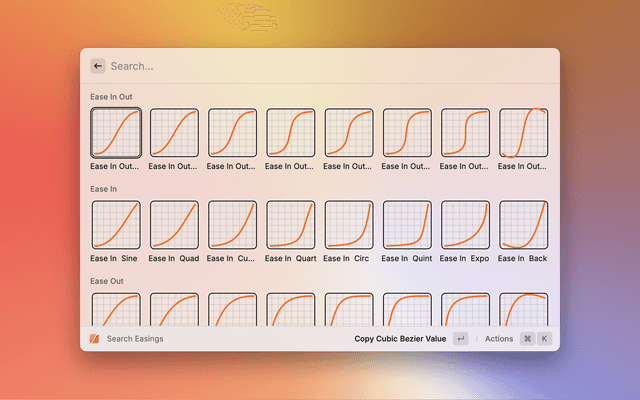640x400 pixels.
Task: Pick the first thumbnail in Ease Out row
Action: 116,309
